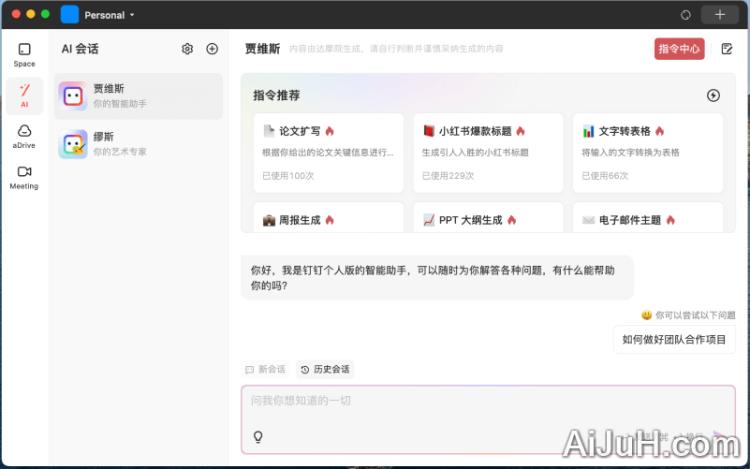Click suggested question 如何做好团队合作项目
The image size is (750, 469).
pos(674,339)
